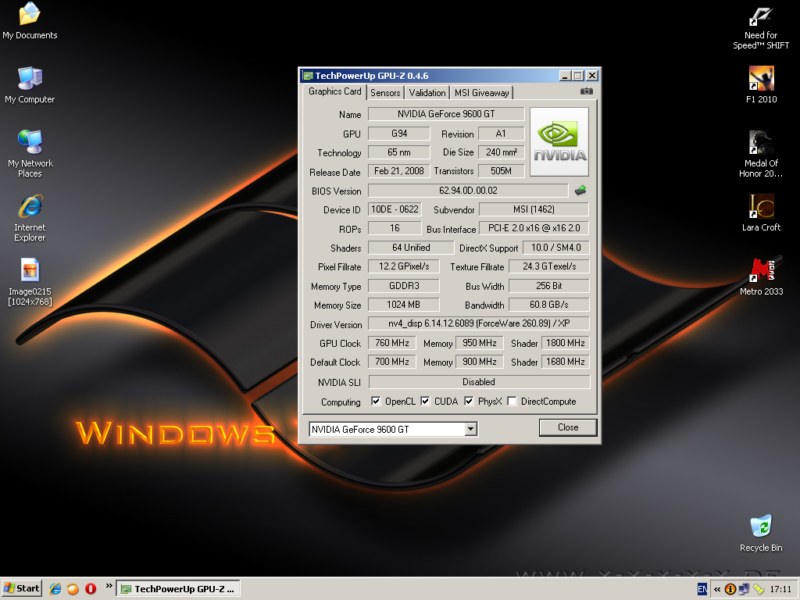Enable the DirectCompute checkbox
The image size is (800, 600).
pyautogui.click(x=512, y=402)
